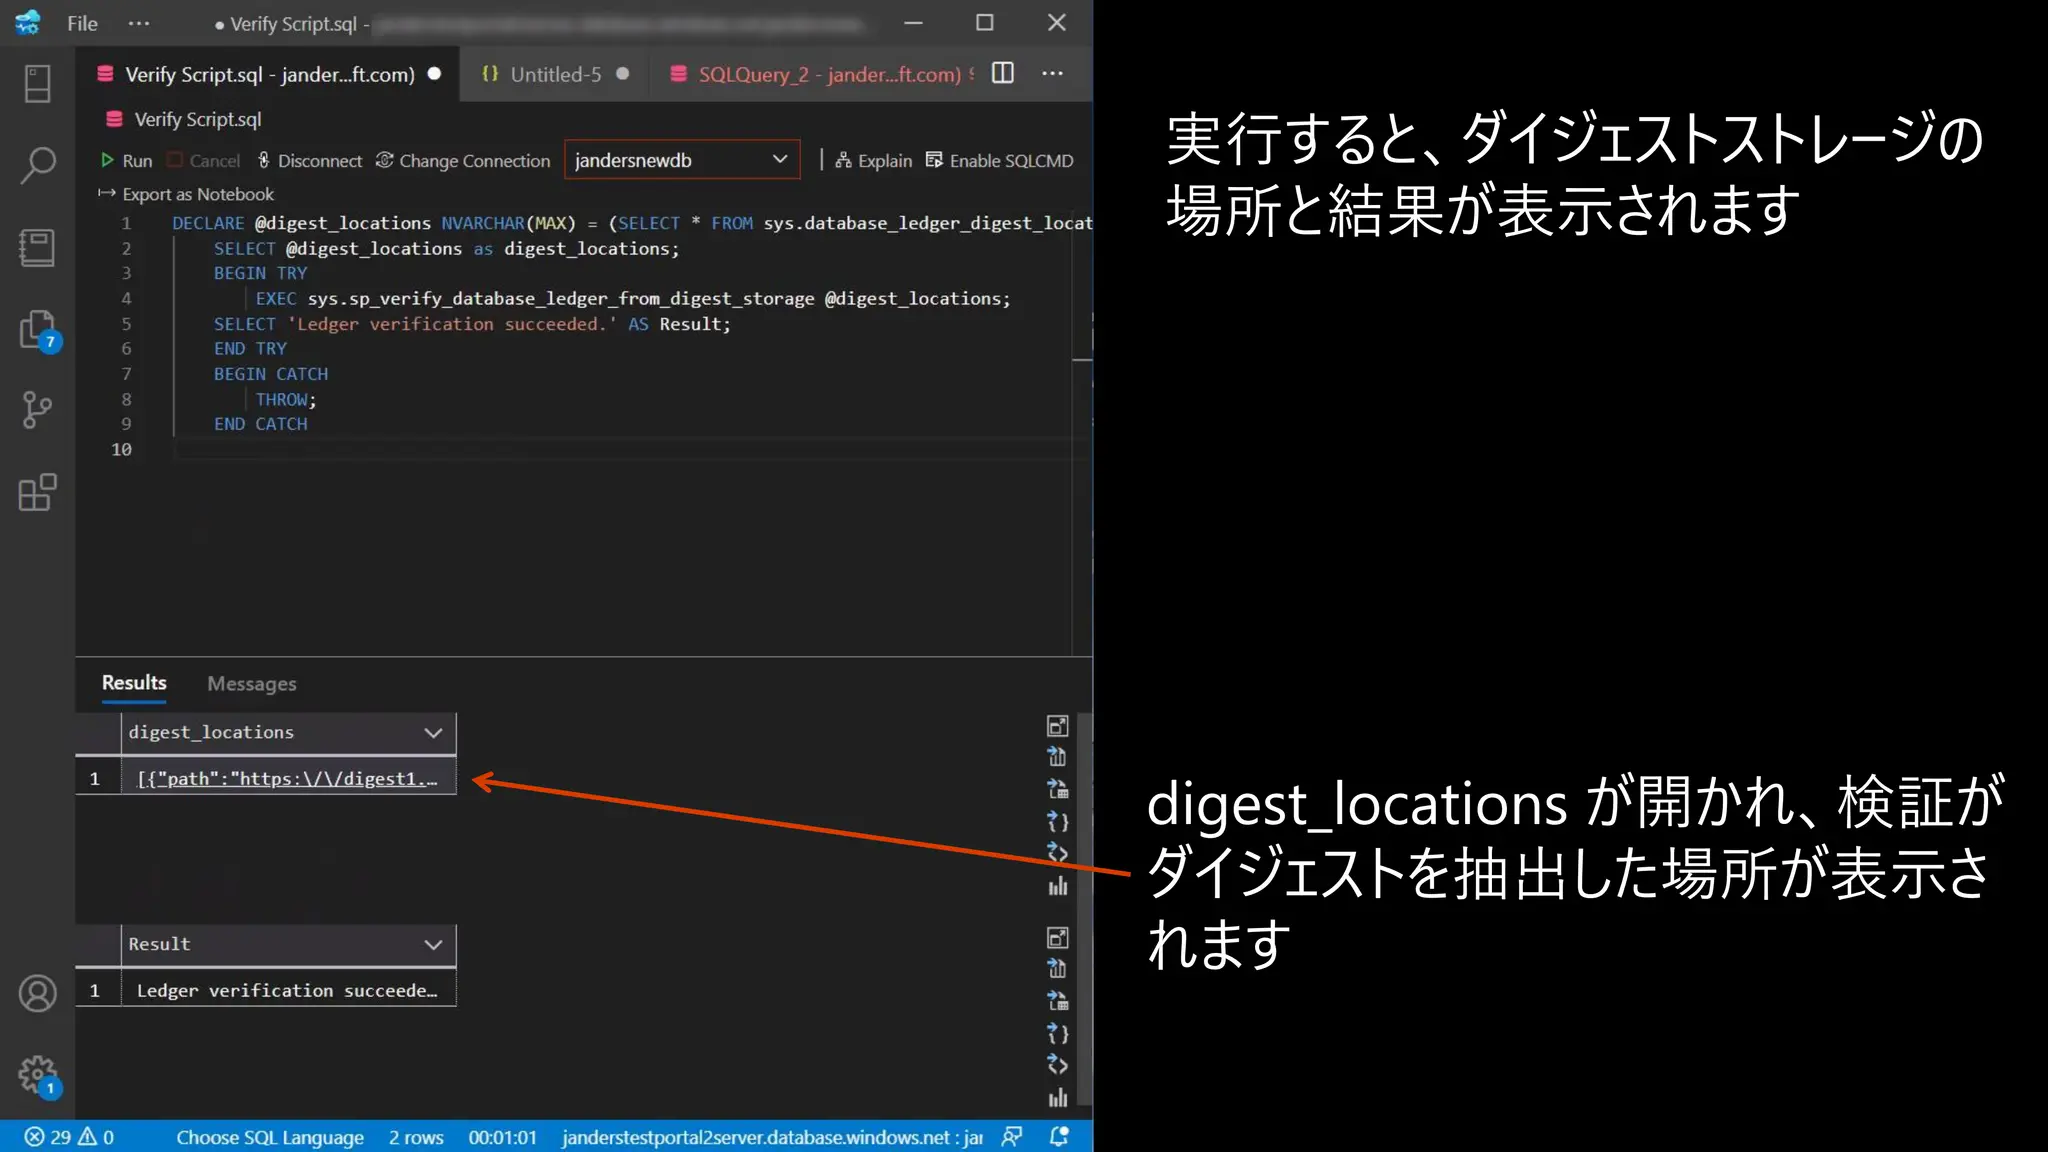Save digest_locations result as Excel

click(x=1057, y=789)
